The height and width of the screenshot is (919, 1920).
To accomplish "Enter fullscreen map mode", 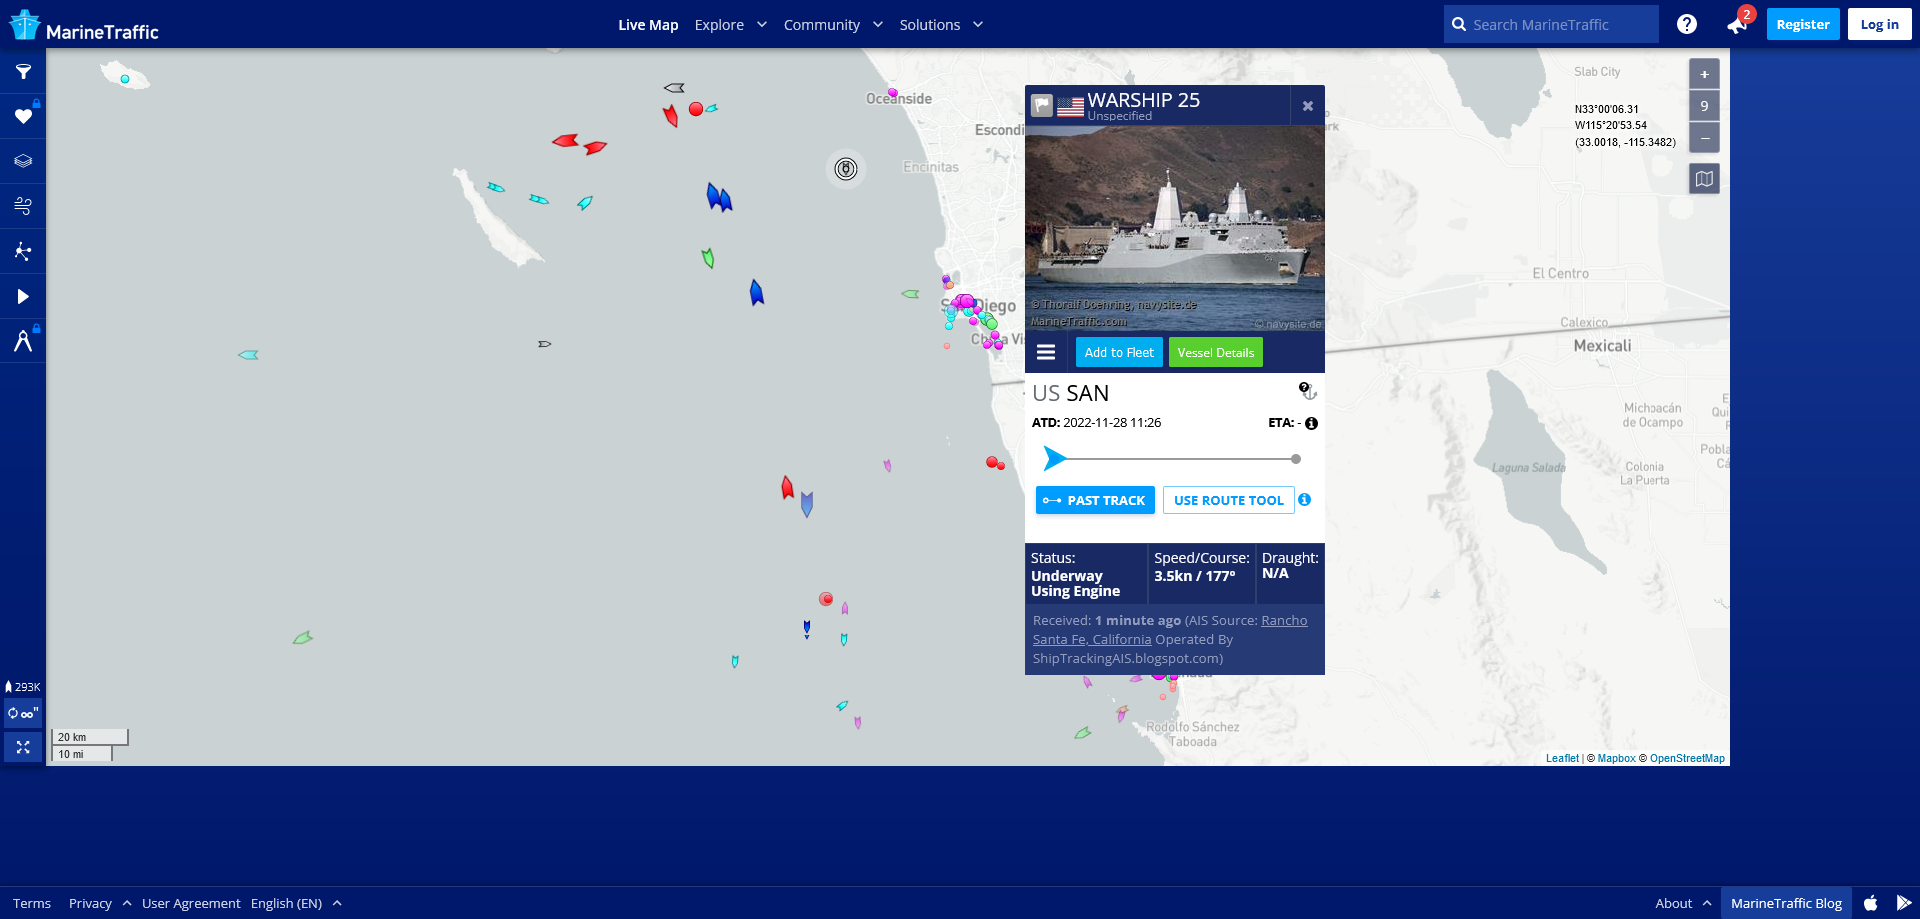I will (23, 747).
